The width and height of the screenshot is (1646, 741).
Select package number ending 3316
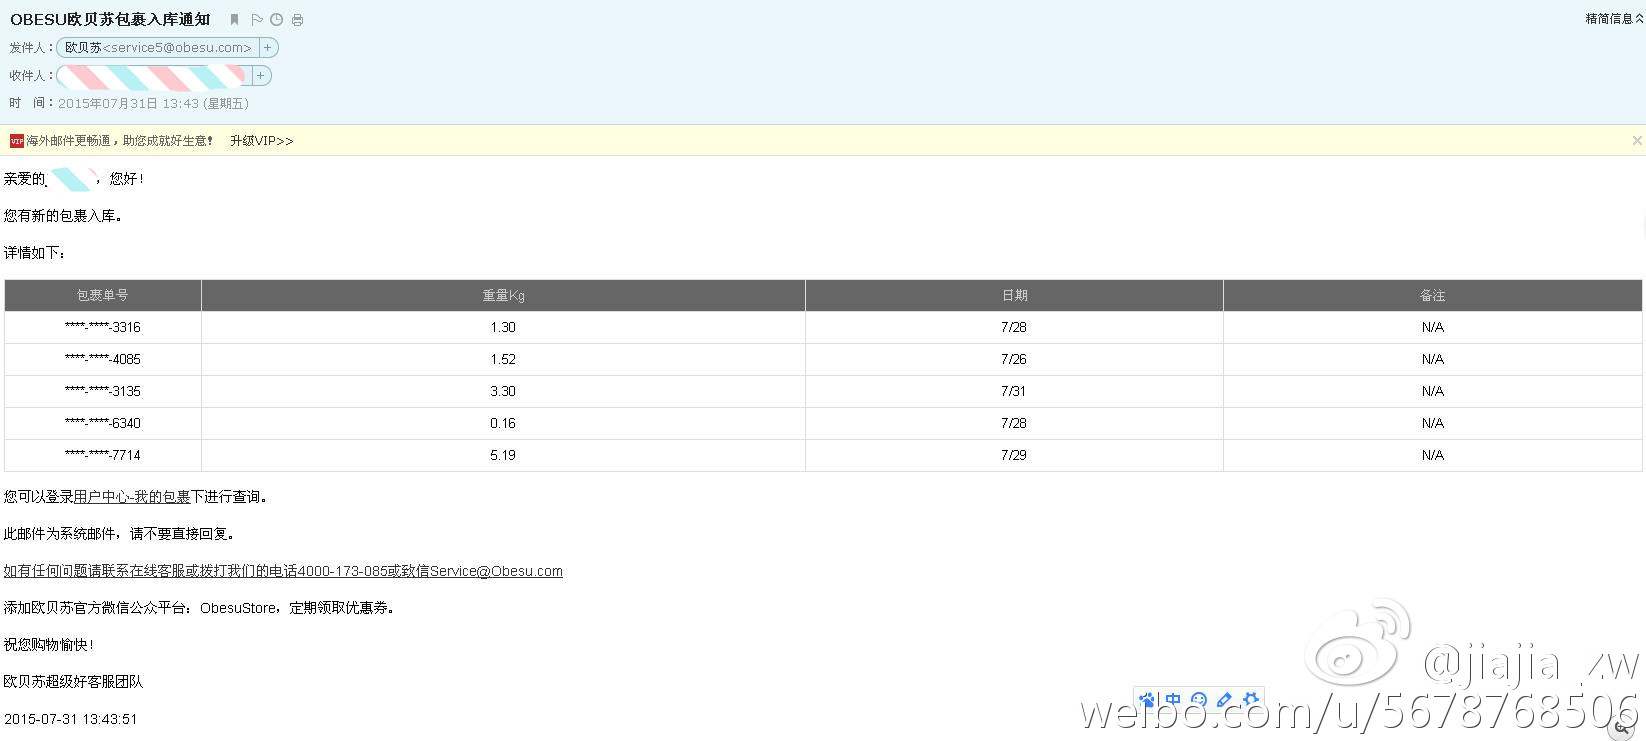103,328
